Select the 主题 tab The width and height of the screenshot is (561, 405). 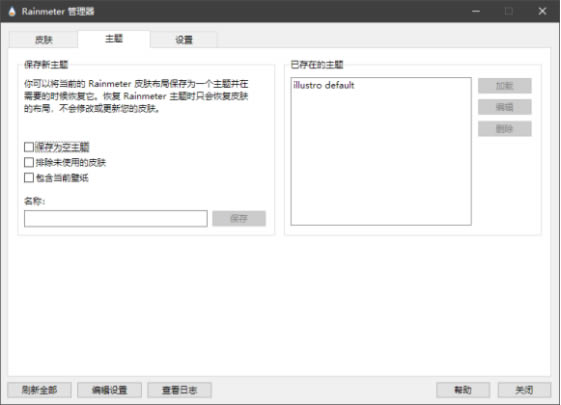(x=114, y=39)
